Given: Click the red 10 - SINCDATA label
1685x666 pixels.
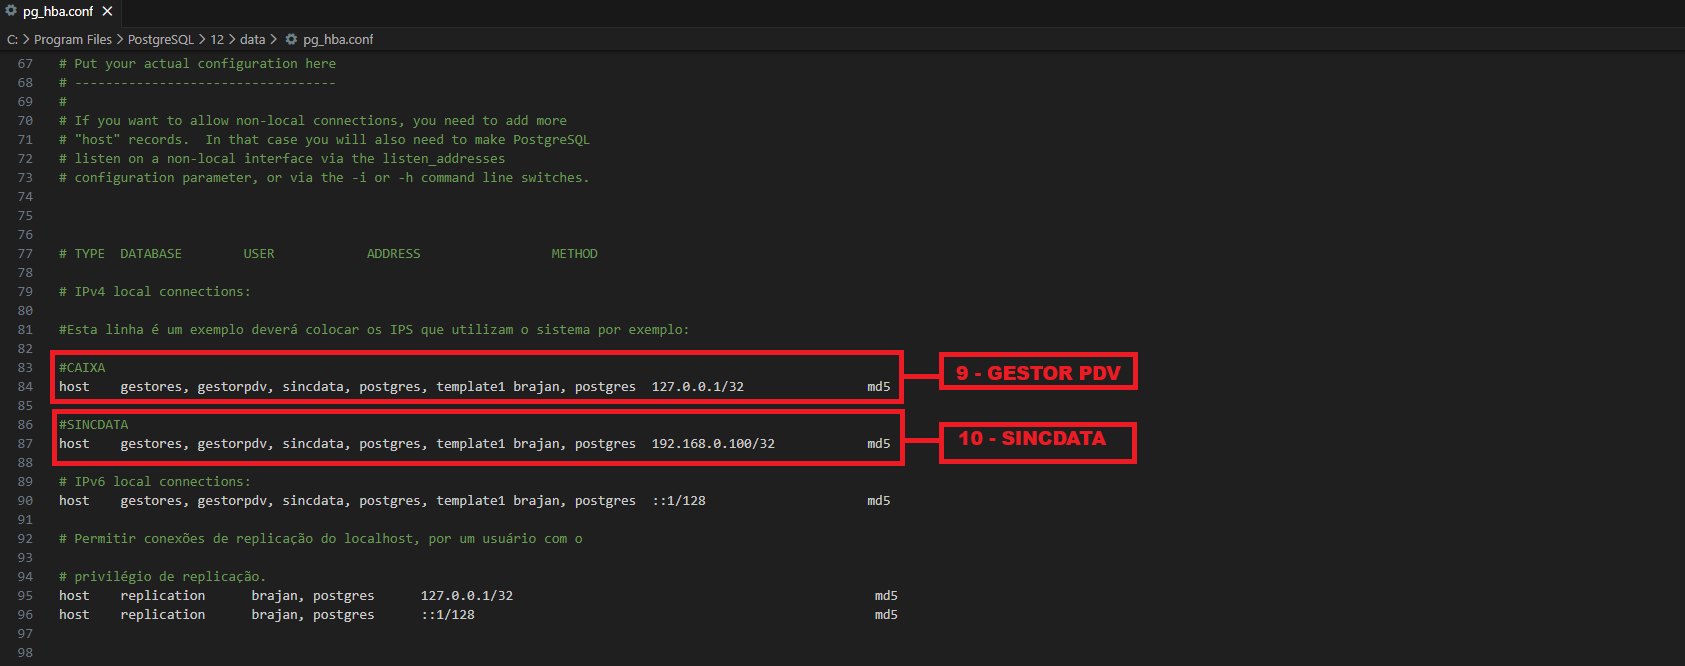Looking at the screenshot, I should pyautogui.click(x=1032, y=439).
